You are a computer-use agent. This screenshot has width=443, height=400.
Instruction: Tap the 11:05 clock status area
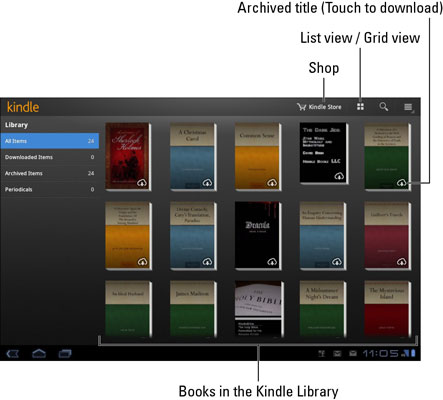(x=380, y=353)
